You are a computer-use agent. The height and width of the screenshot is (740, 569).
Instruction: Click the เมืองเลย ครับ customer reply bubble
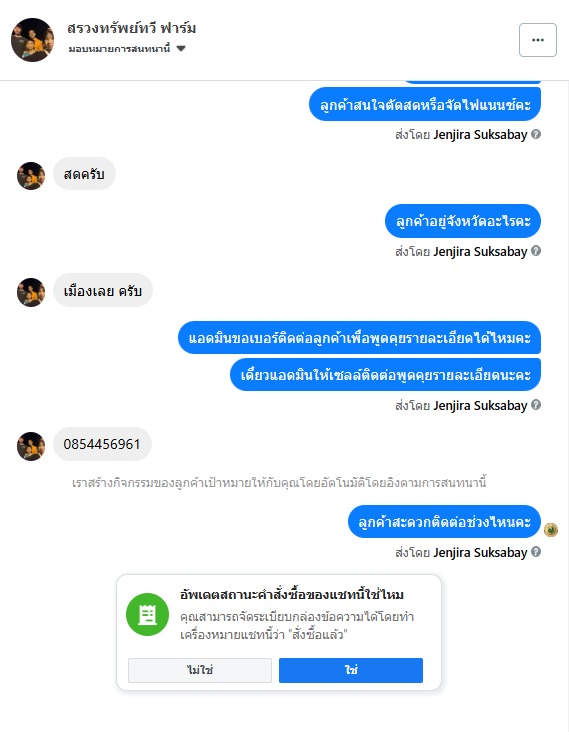point(103,290)
